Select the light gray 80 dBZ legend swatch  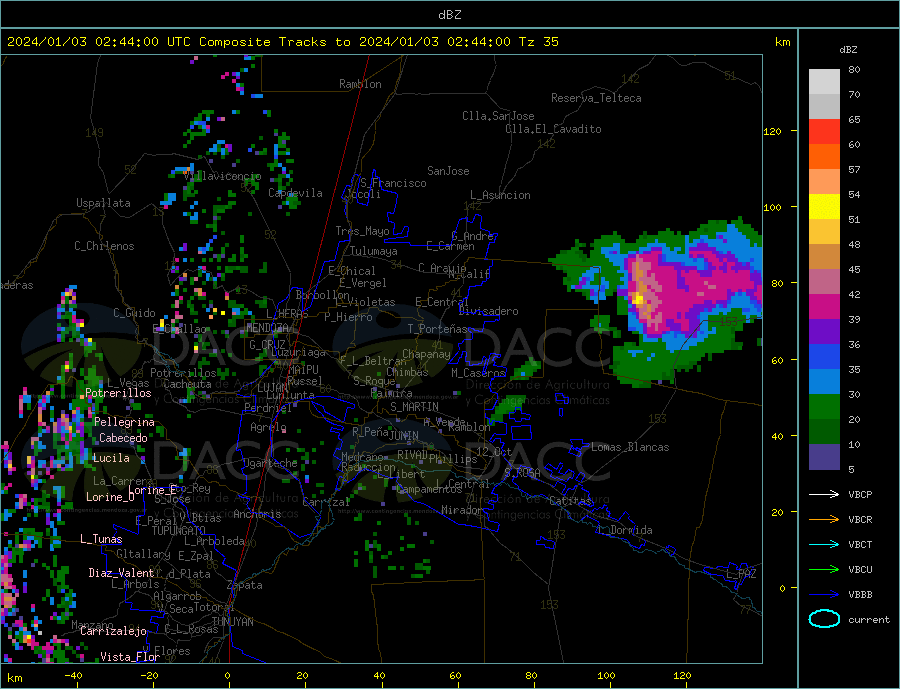[824, 82]
